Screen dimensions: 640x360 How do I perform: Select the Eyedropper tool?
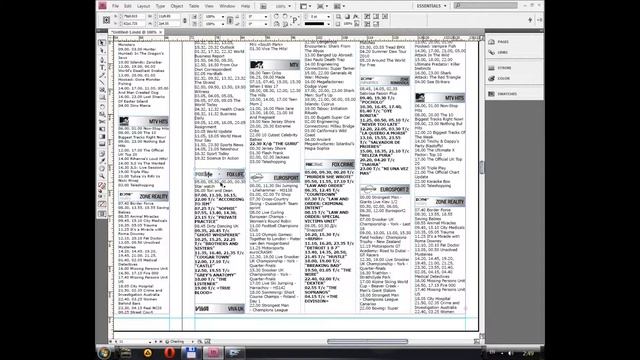tap(102, 160)
